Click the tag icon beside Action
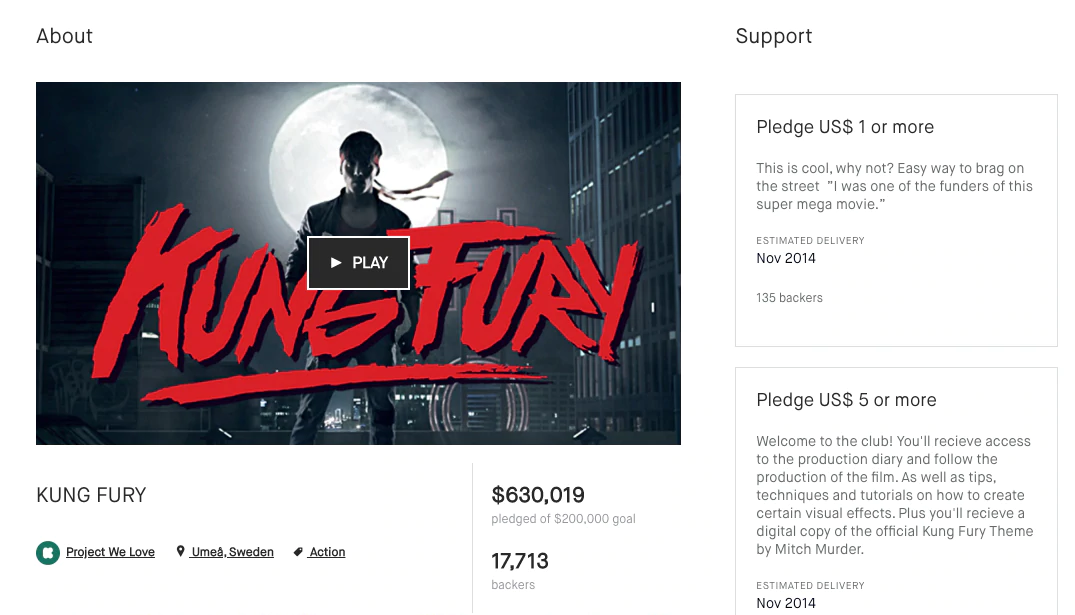The image size is (1075, 615). click(x=298, y=552)
